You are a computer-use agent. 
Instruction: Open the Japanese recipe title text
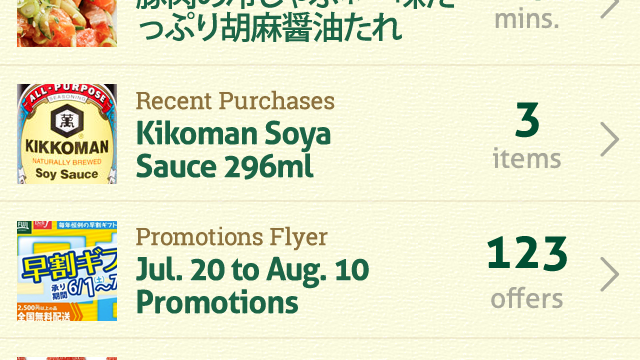coord(295,20)
